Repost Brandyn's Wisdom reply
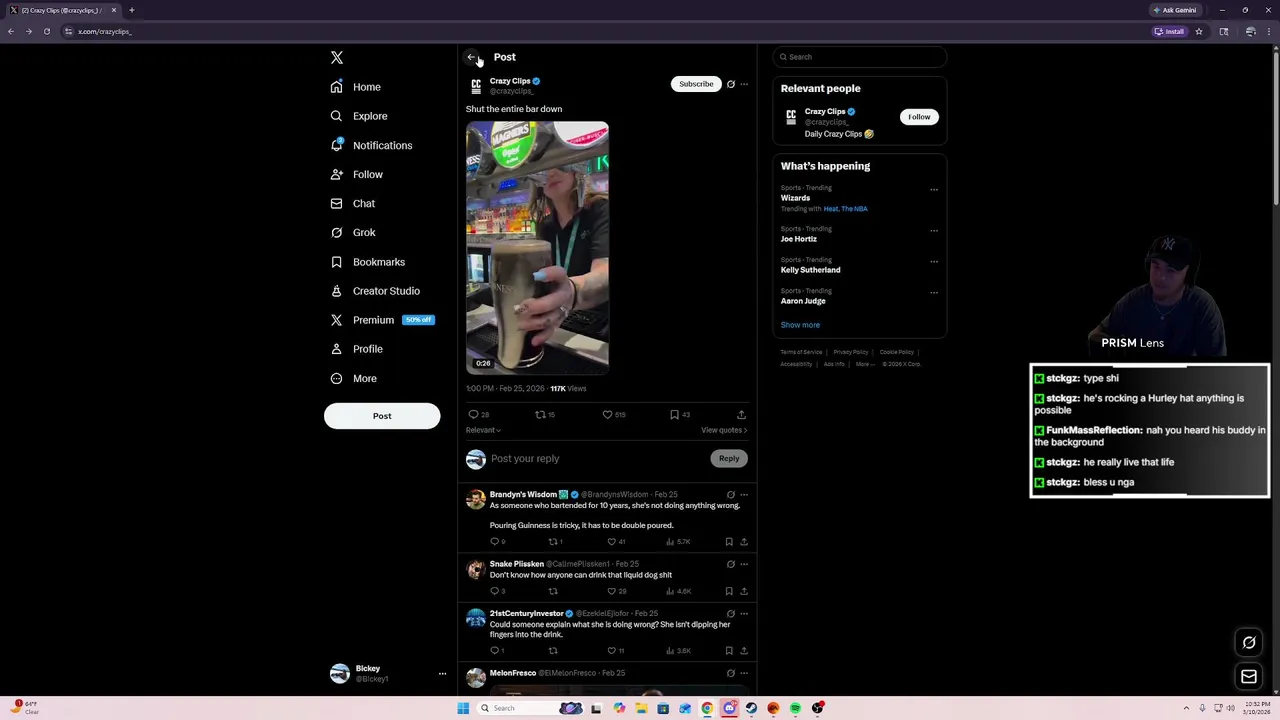Screen dimensions: 1280x720 click(x=555, y=542)
